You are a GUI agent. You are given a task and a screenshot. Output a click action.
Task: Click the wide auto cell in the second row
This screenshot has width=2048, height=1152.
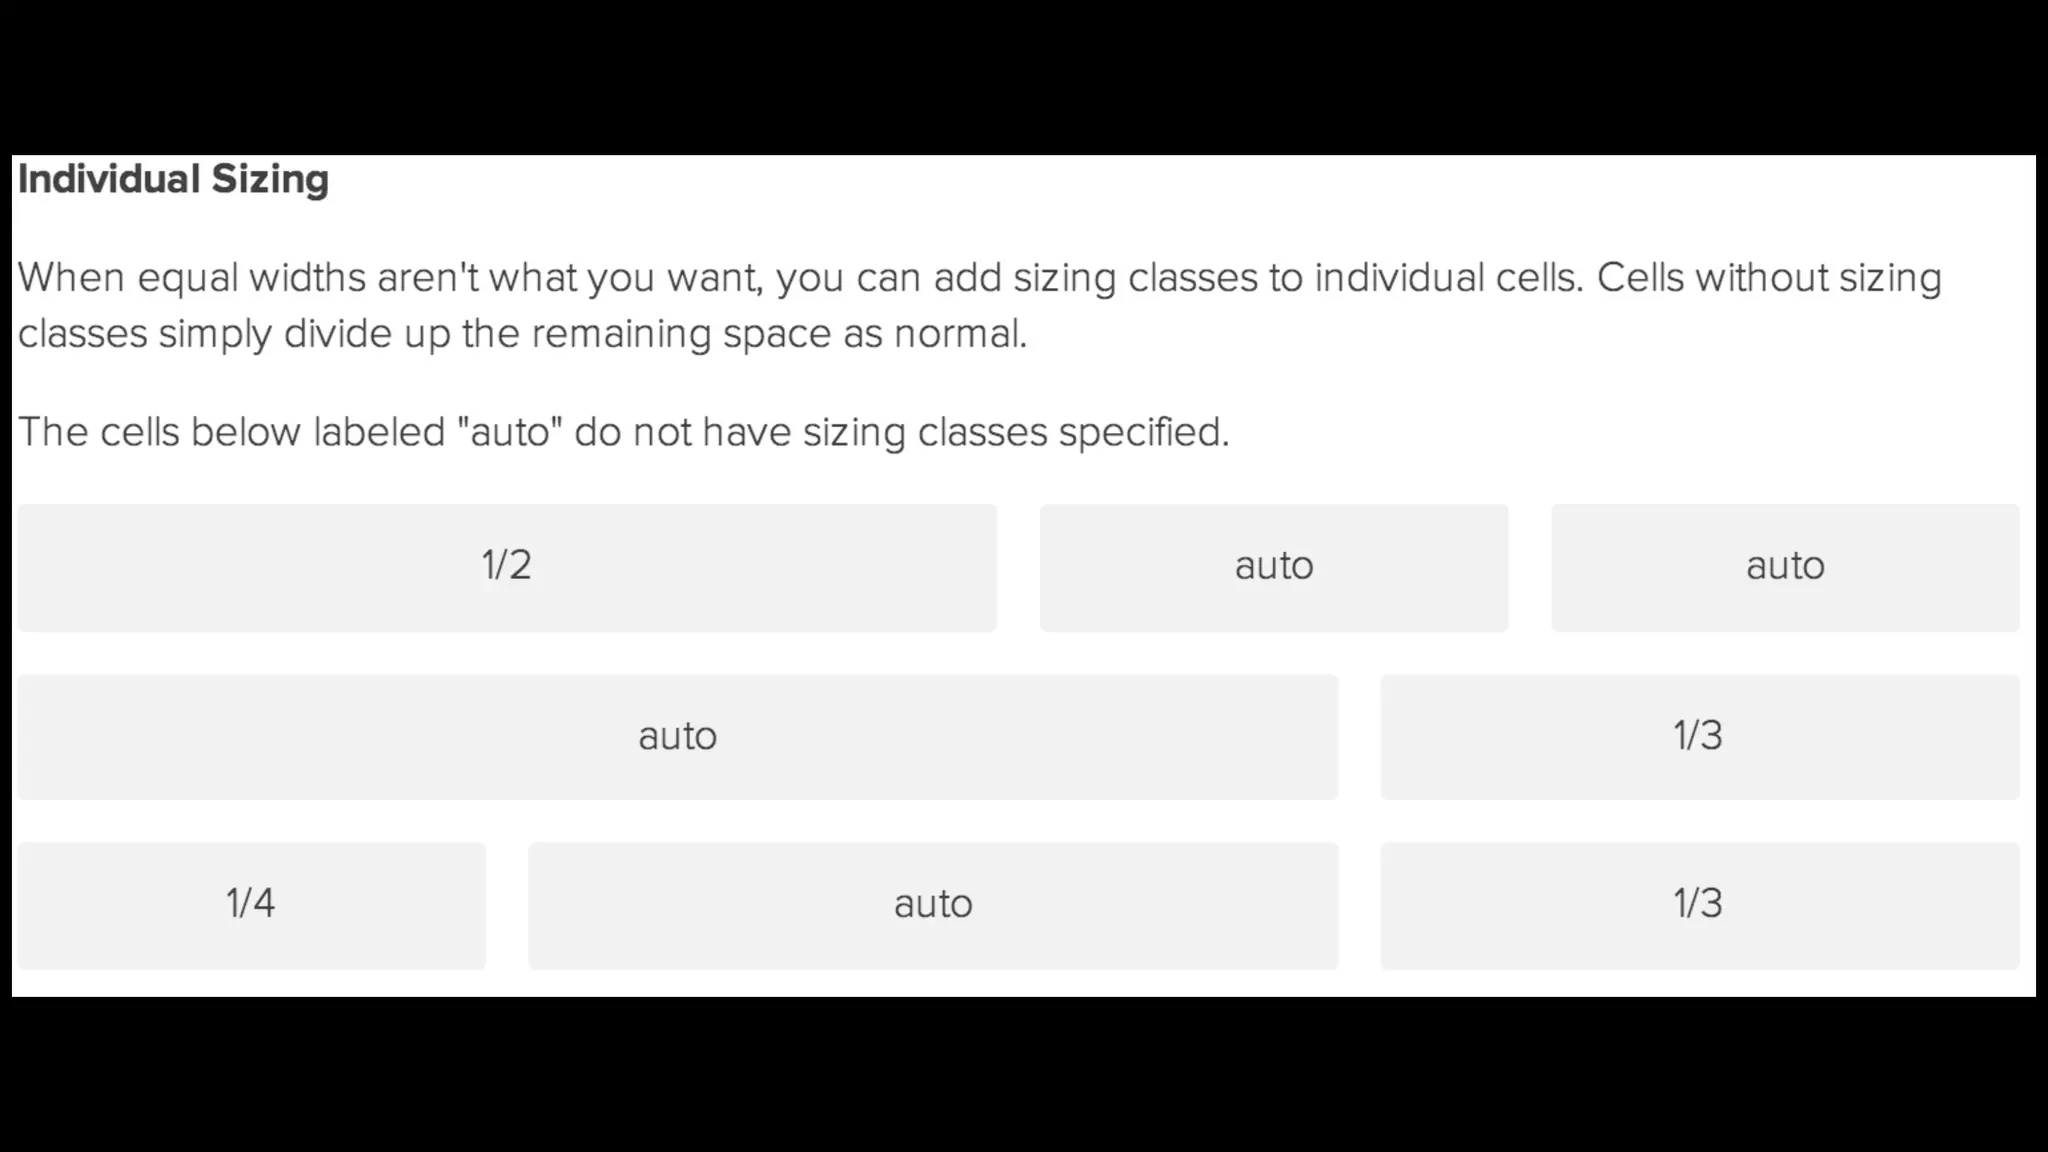click(x=677, y=737)
